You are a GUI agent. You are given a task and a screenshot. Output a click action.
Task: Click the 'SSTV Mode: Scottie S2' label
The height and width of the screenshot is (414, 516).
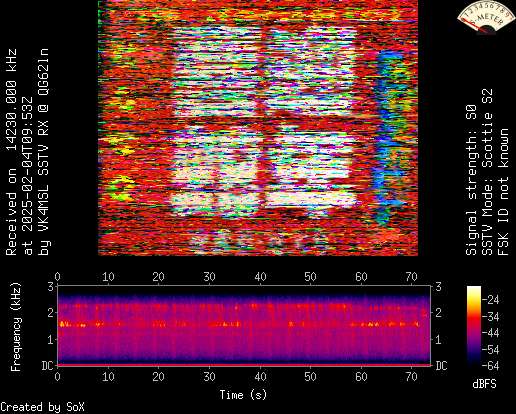point(487,172)
